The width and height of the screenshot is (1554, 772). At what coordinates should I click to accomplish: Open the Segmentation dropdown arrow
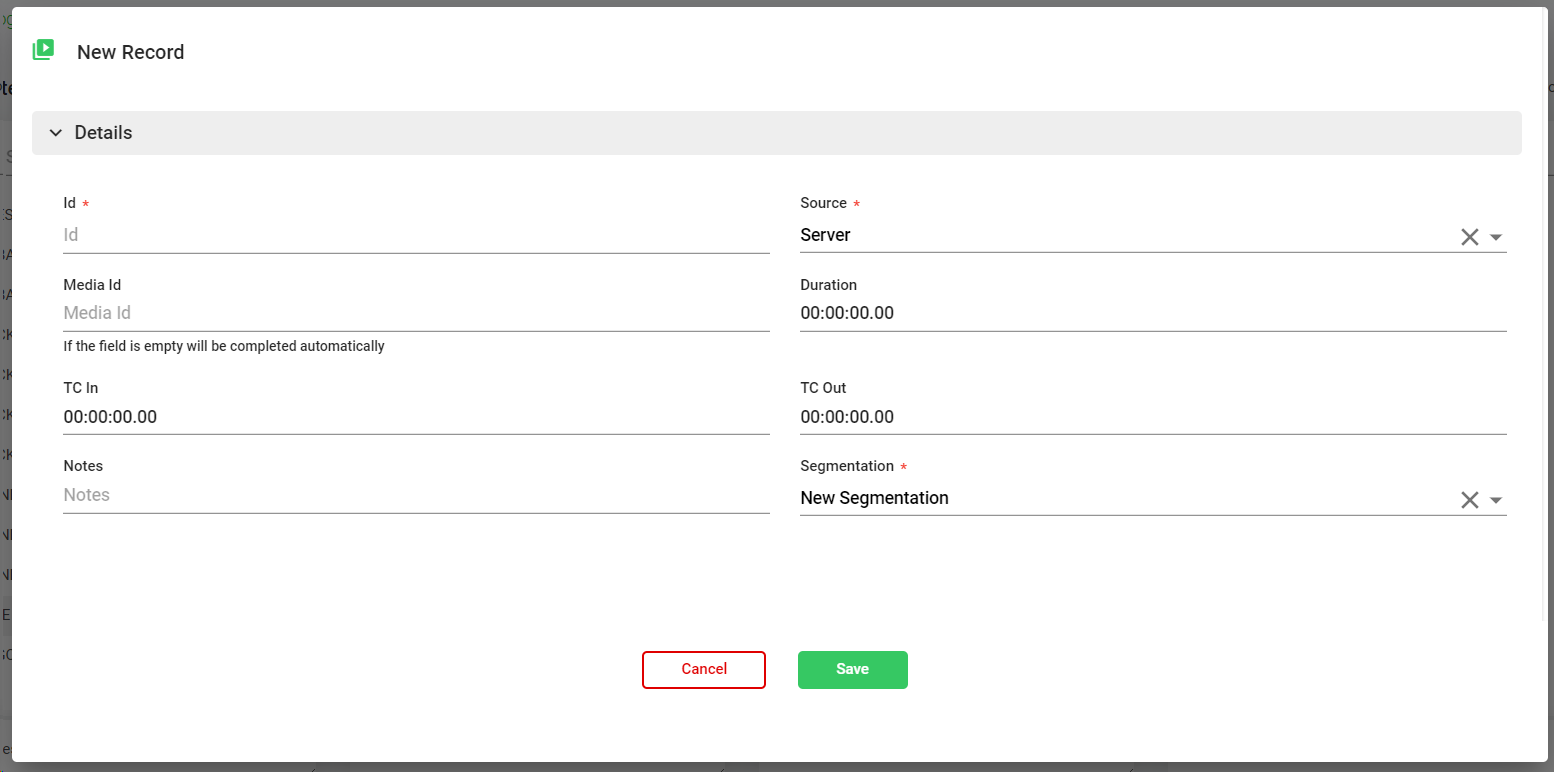(x=1496, y=500)
